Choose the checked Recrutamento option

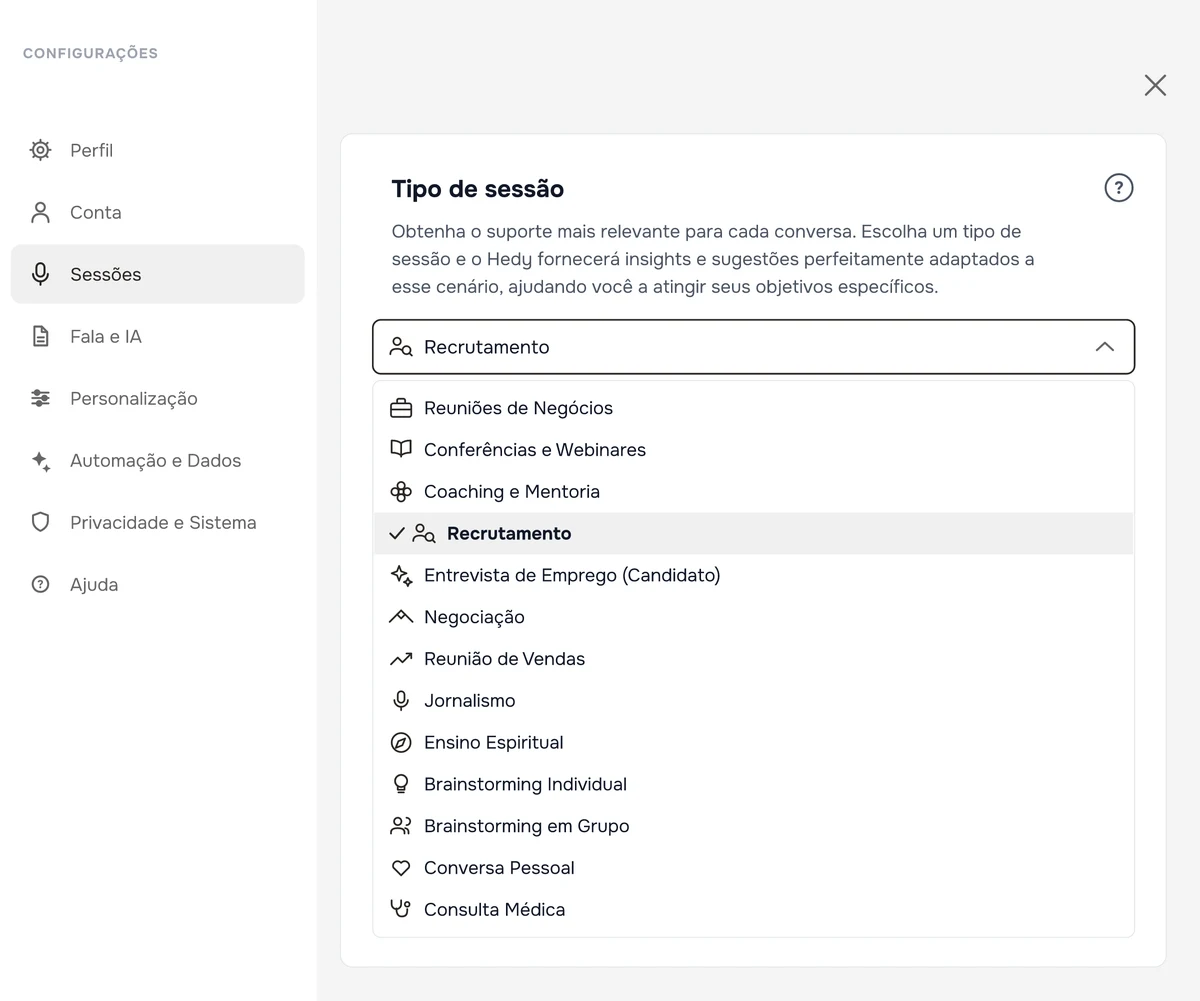point(753,533)
